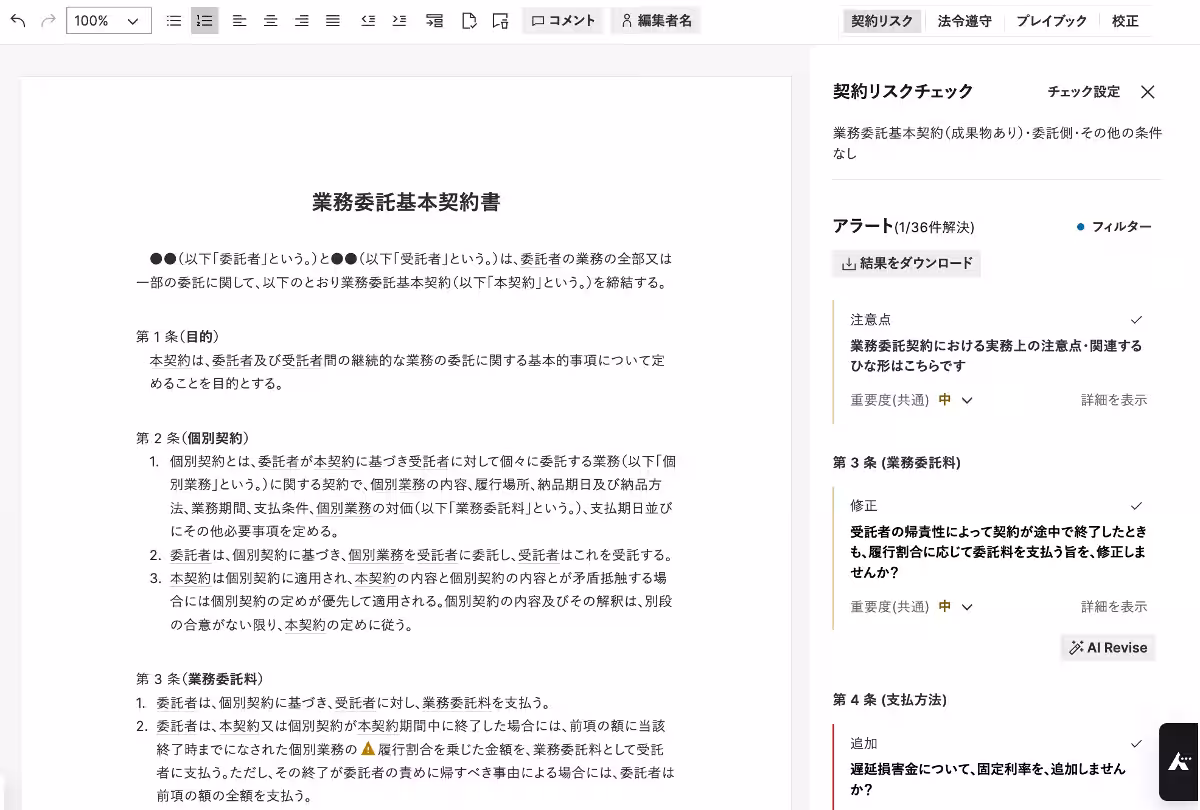Select the bullet list icon
Viewport: 1200px width, 810px height.
173,20
